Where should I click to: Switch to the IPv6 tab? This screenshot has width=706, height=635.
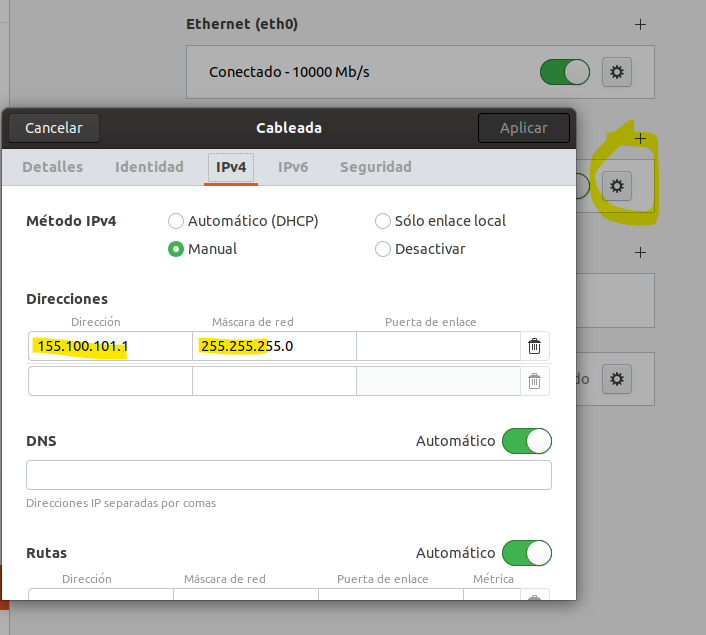tap(292, 167)
